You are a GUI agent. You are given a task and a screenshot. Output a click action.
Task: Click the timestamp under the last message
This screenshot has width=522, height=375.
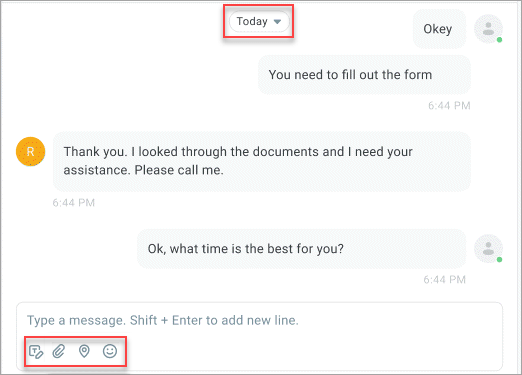click(444, 280)
